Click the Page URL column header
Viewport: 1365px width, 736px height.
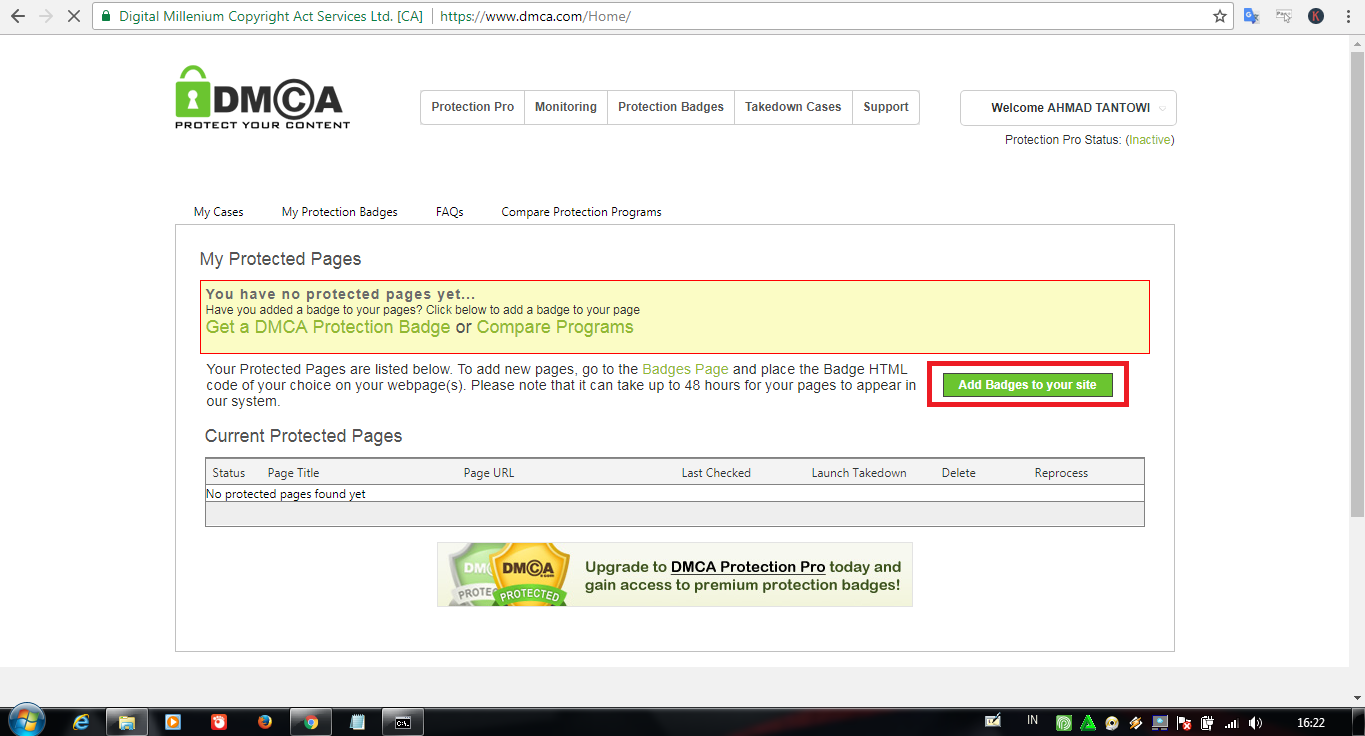(x=489, y=473)
